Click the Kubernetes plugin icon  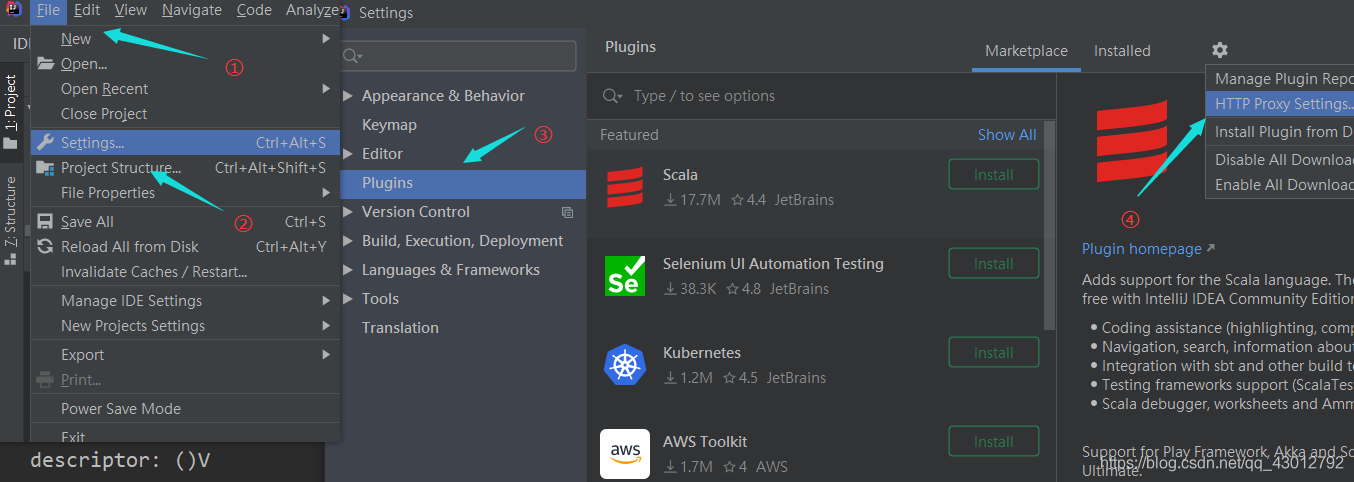click(x=625, y=365)
